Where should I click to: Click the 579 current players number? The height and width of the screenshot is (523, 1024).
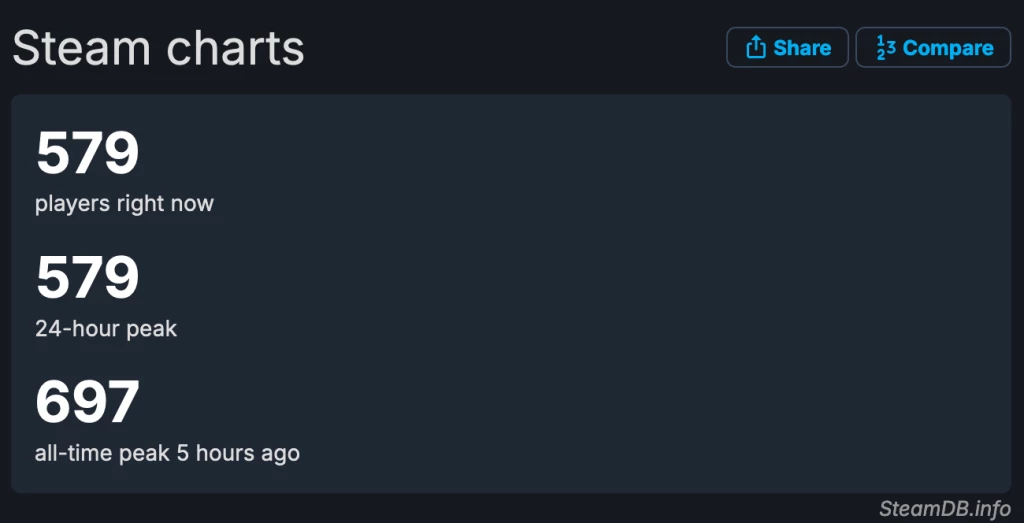click(88, 153)
